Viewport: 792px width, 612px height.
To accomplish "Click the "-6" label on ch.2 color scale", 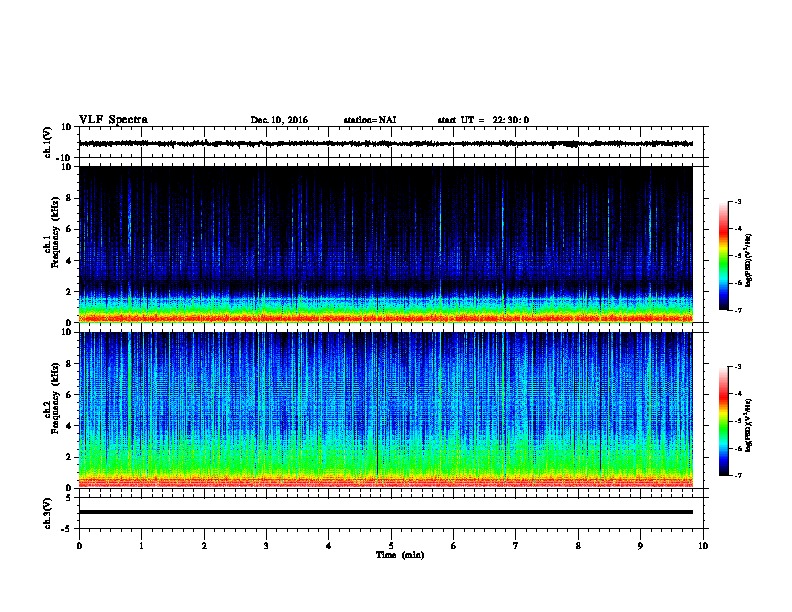I will pos(737,448).
